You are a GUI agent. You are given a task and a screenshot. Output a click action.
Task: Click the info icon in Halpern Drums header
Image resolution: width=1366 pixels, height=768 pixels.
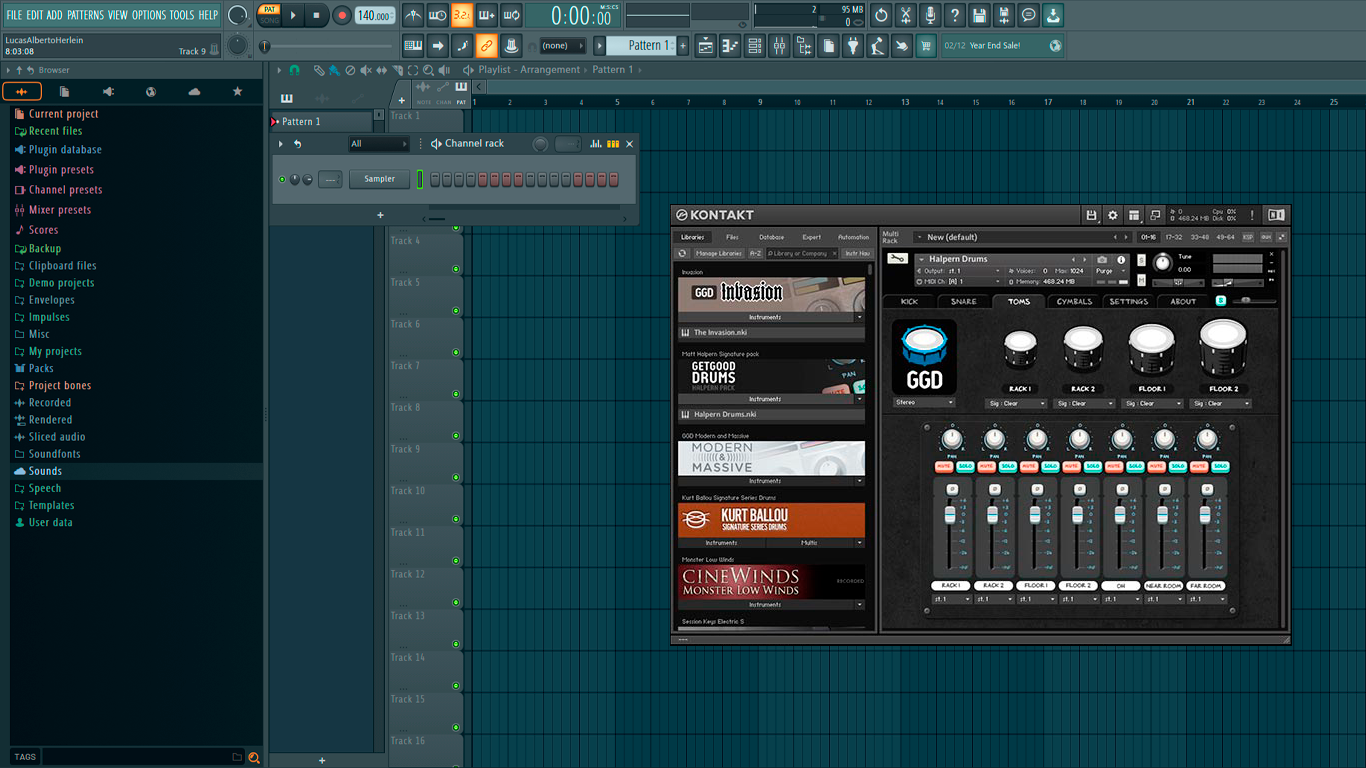pos(1121,260)
